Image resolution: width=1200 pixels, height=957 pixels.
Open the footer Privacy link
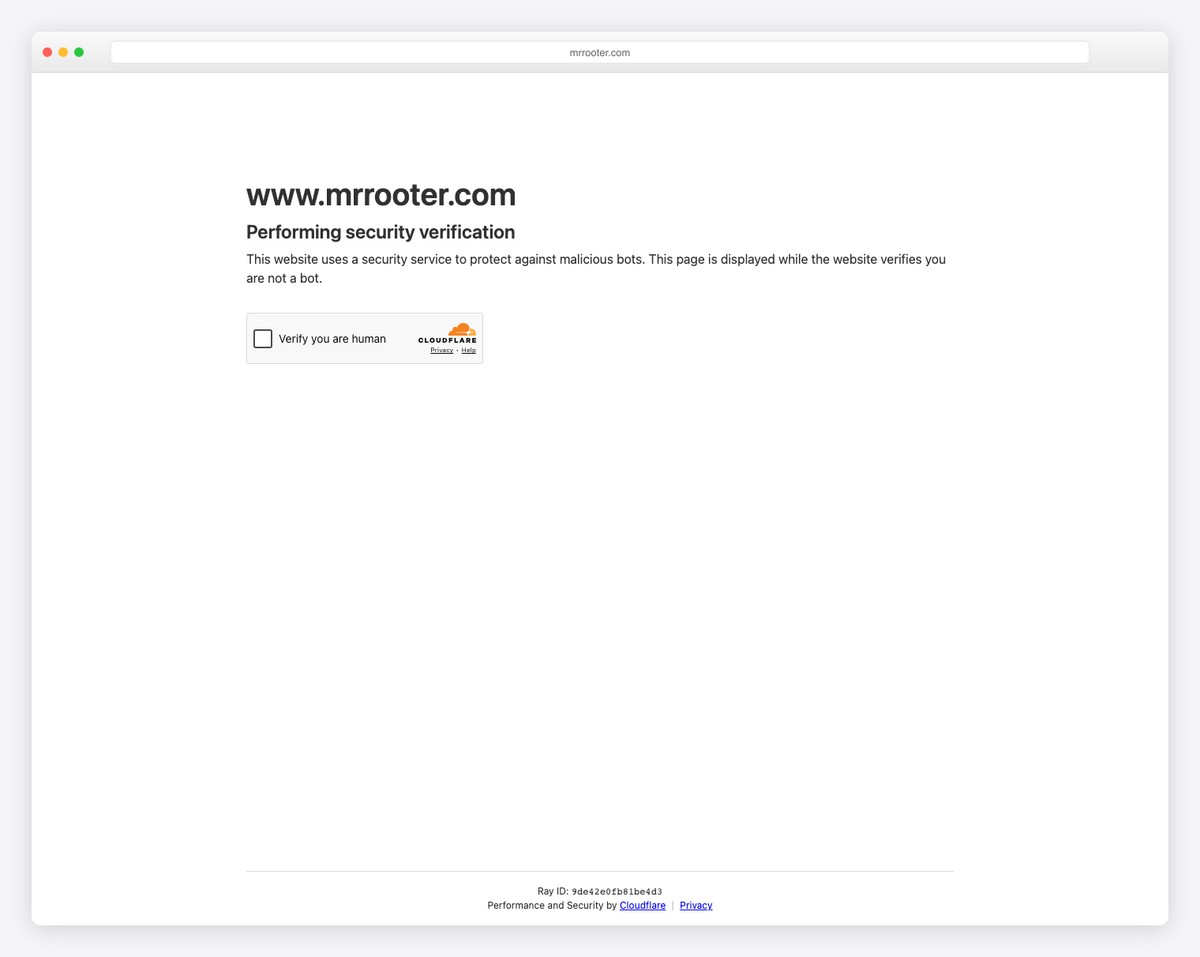(x=696, y=906)
